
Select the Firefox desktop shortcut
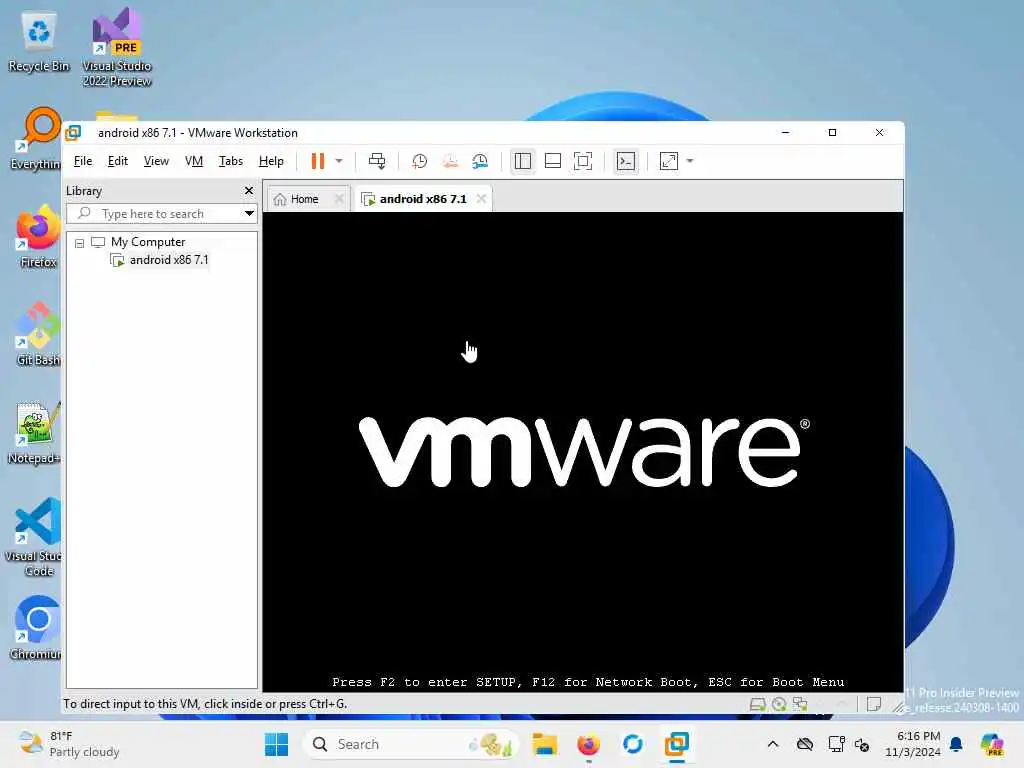pyautogui.click(x=38, y=237)
